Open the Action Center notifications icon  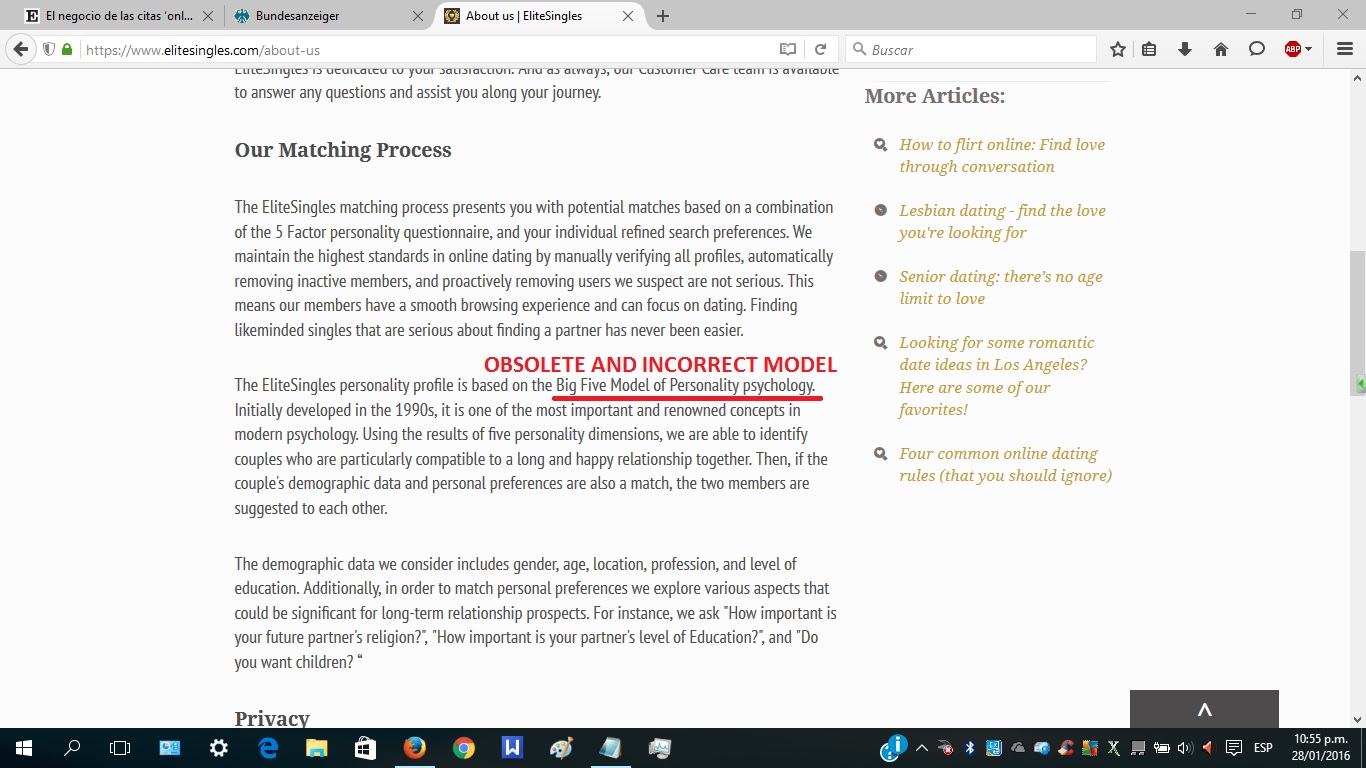tap(1234, 748)
